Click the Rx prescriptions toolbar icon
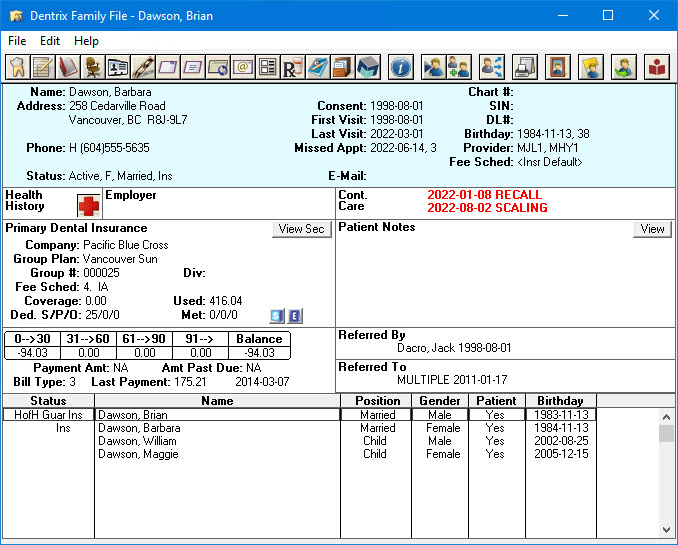The width and height of the screenshot is (678, 545). click(x=292, y=67)
